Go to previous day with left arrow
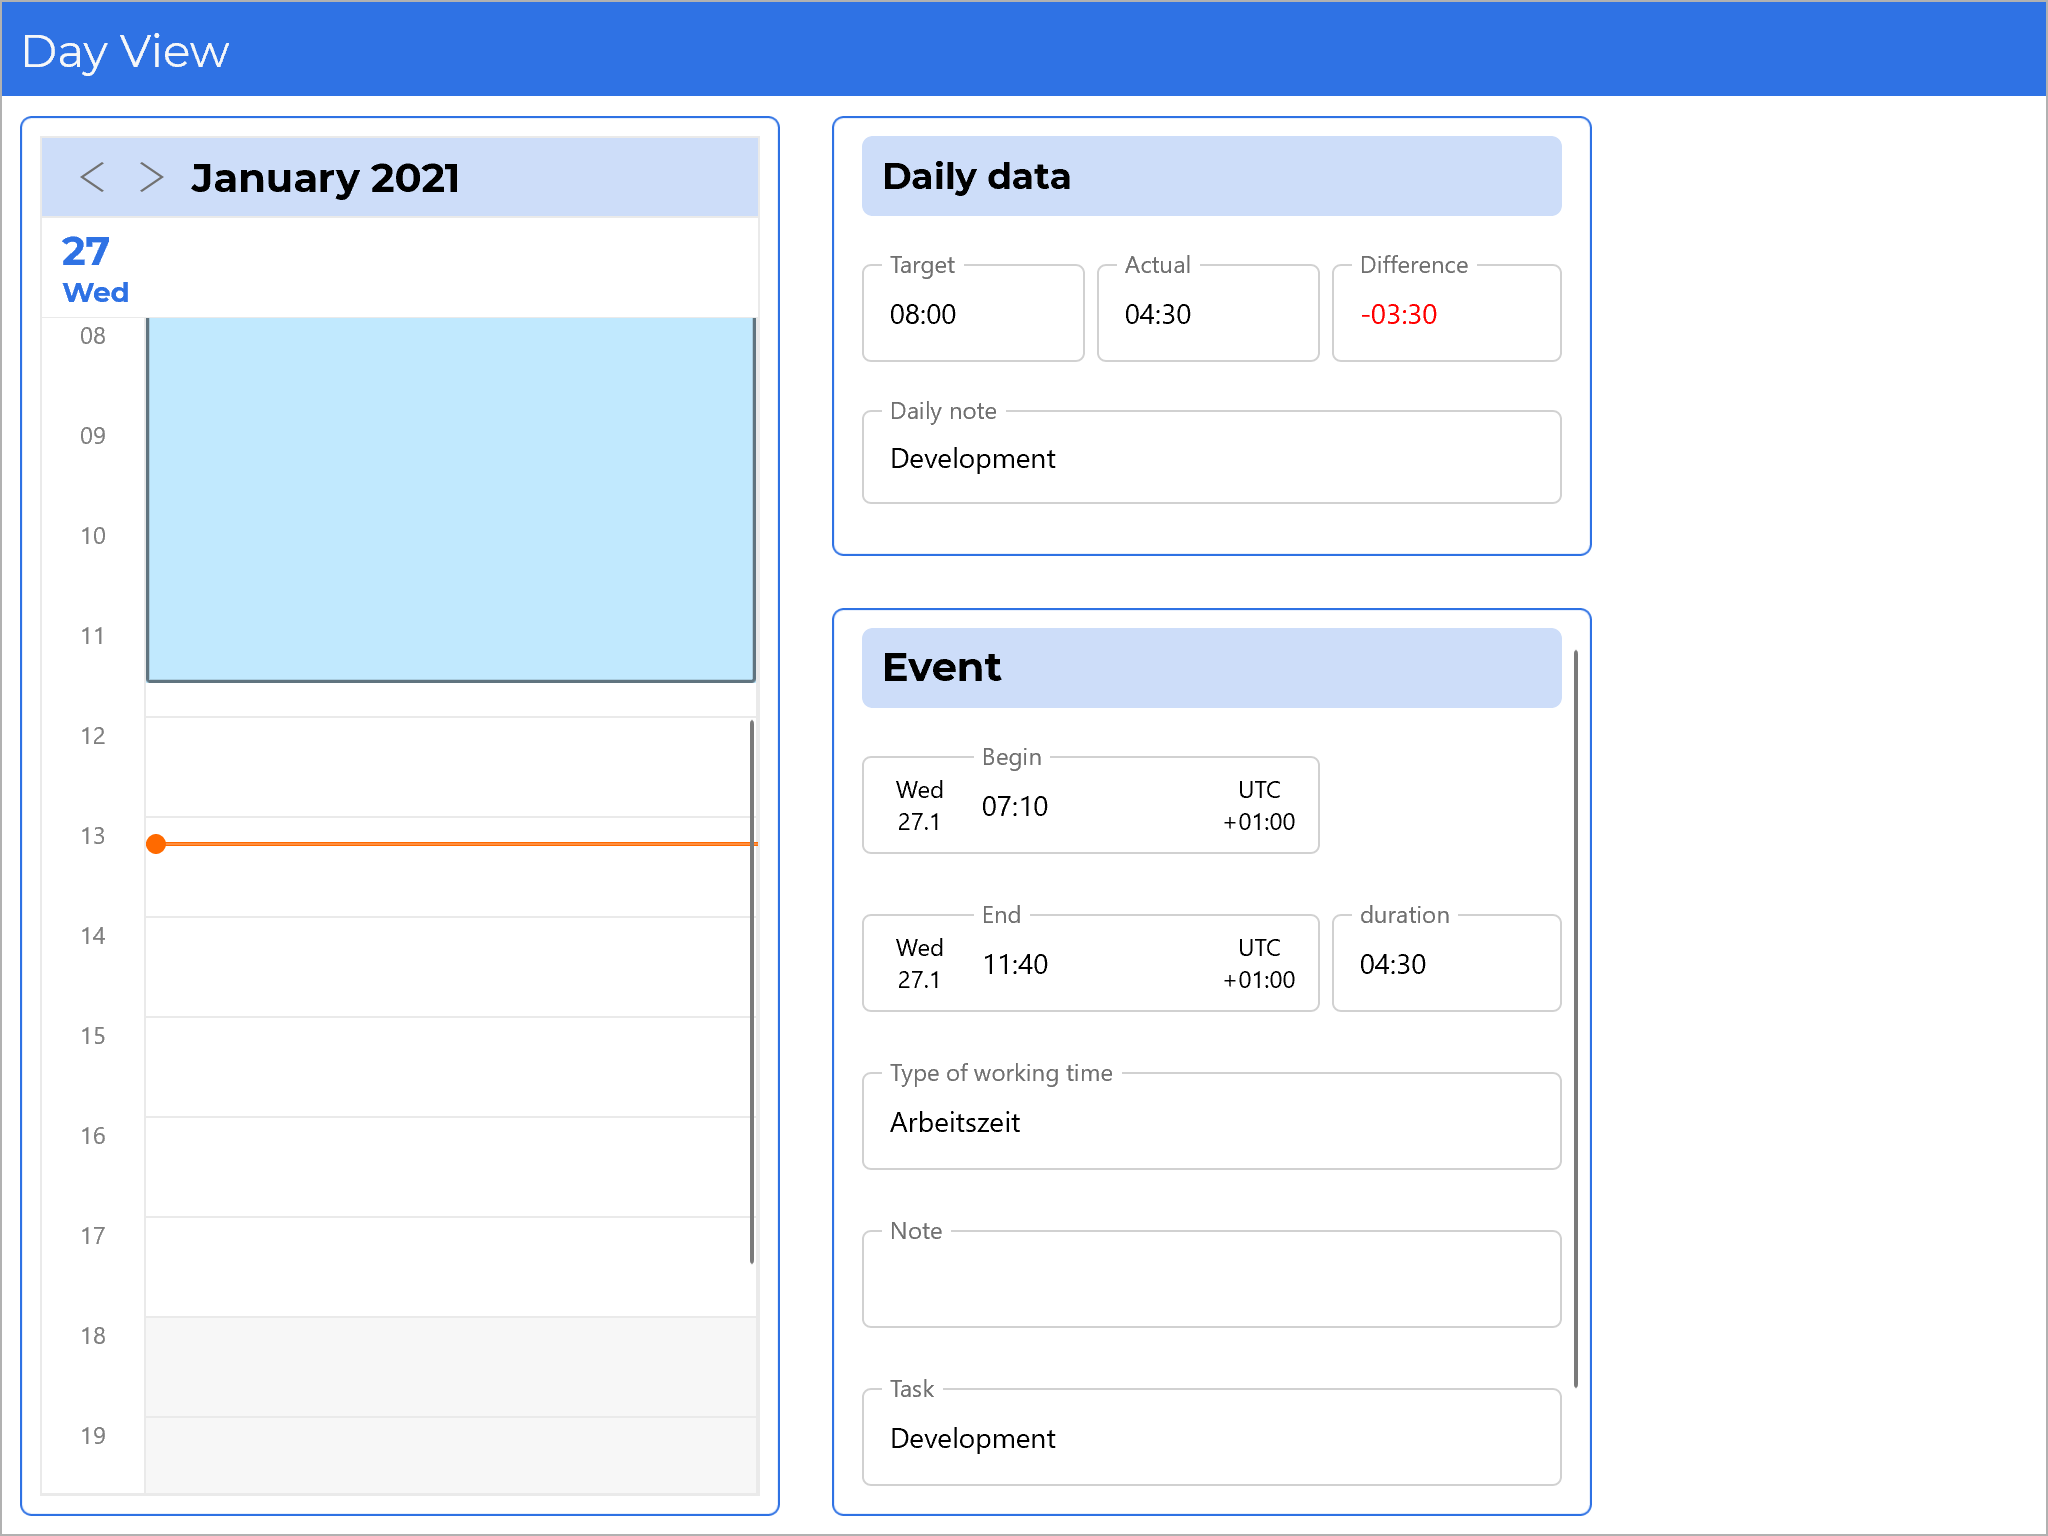The image size is (2048, 1536). (x=92, y=177)
